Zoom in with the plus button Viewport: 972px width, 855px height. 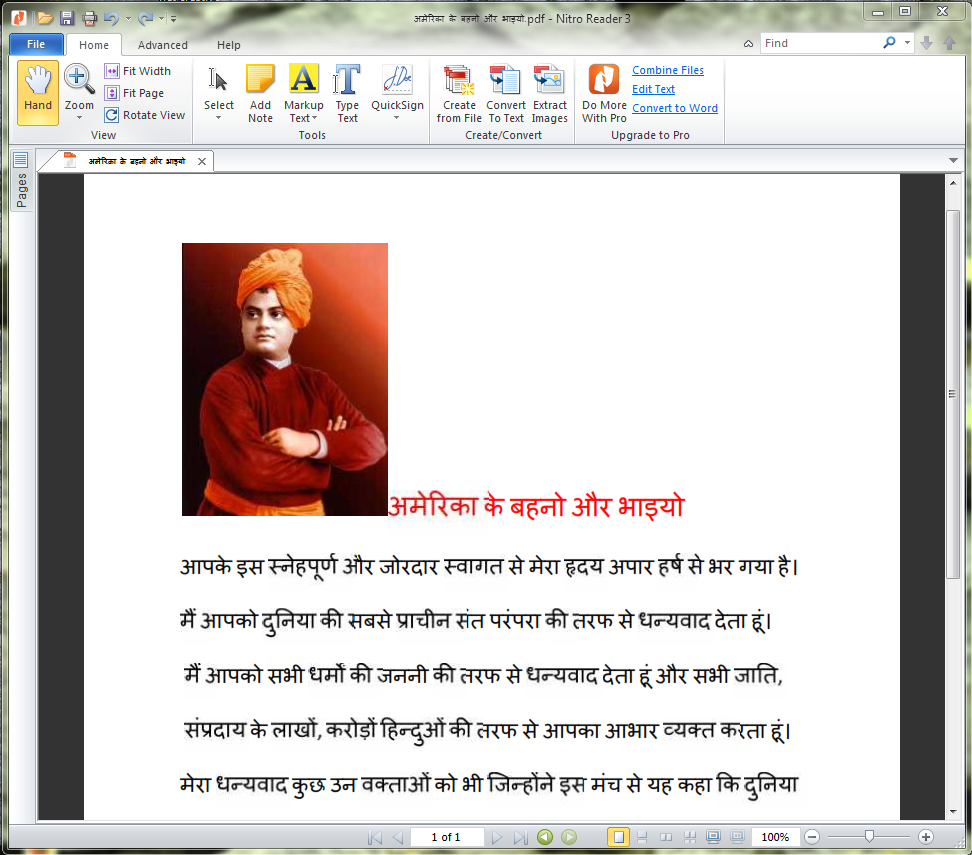pyautogui.click(x=926, y=837)
